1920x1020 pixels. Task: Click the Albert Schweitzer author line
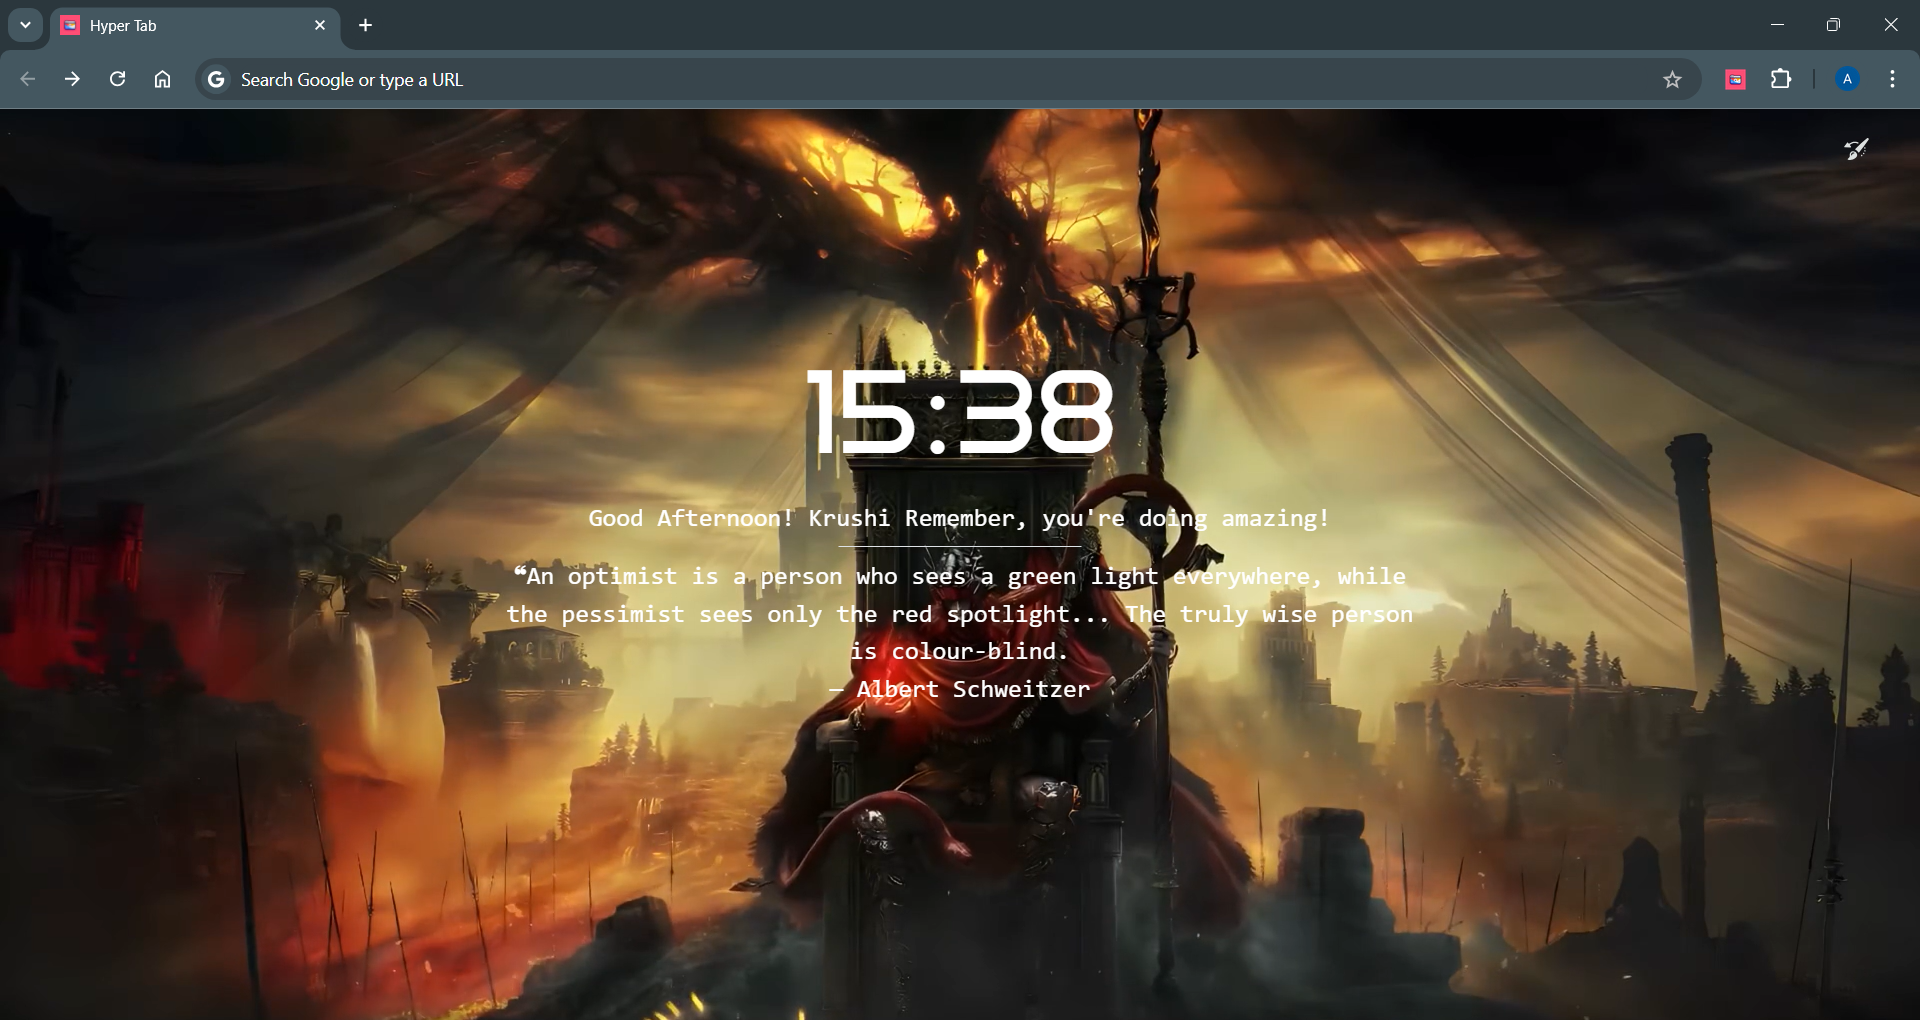coord(960,689)
